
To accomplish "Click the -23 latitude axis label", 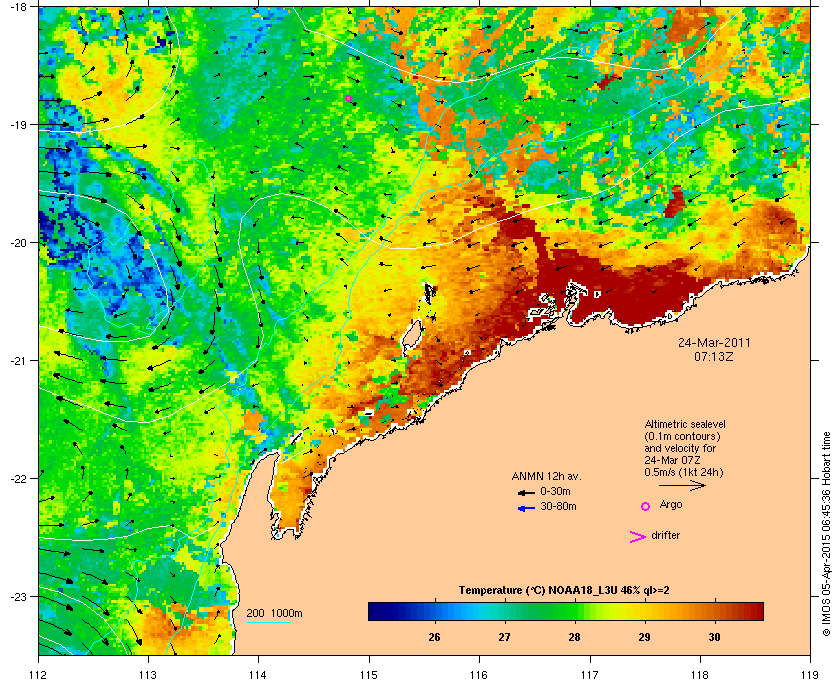I will (19, 596).
